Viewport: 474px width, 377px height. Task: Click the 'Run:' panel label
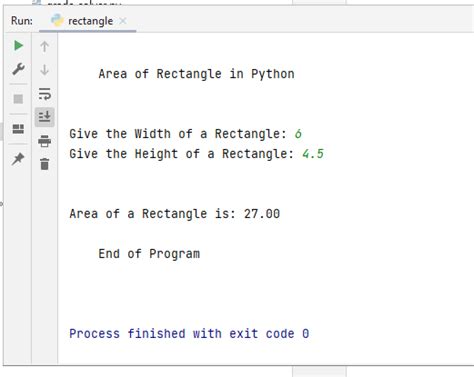coord(22,21)
